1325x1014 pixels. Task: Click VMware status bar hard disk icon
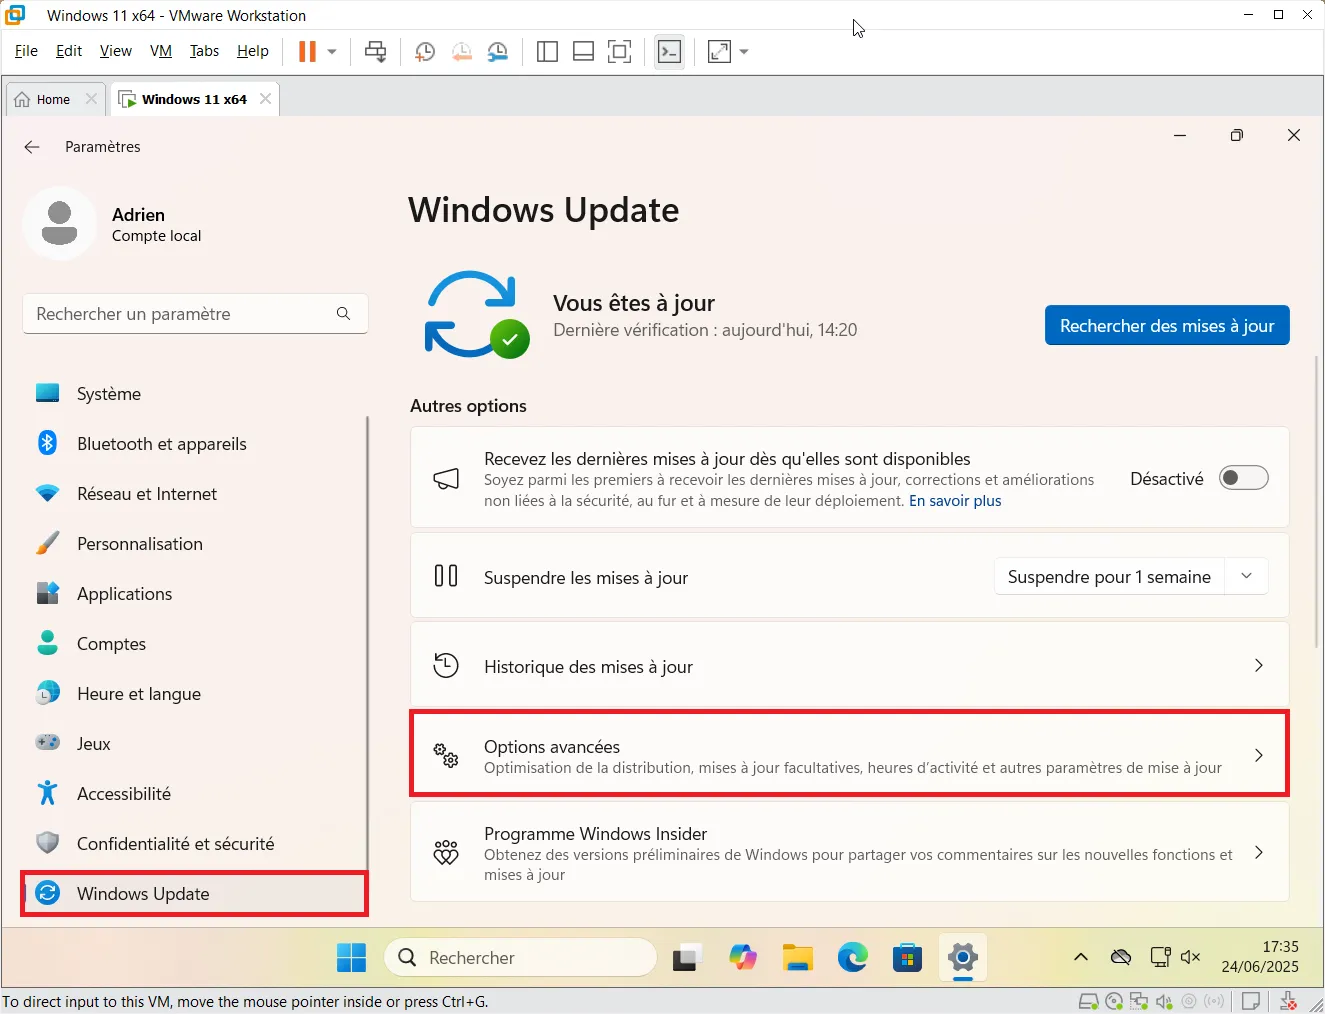click(1089, 1001)
